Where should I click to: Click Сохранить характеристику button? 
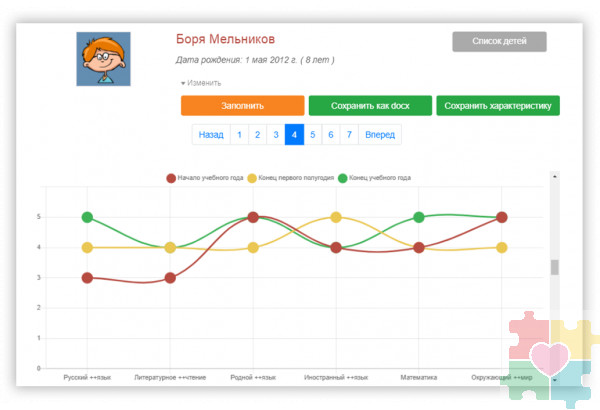[x=497, y=106]
